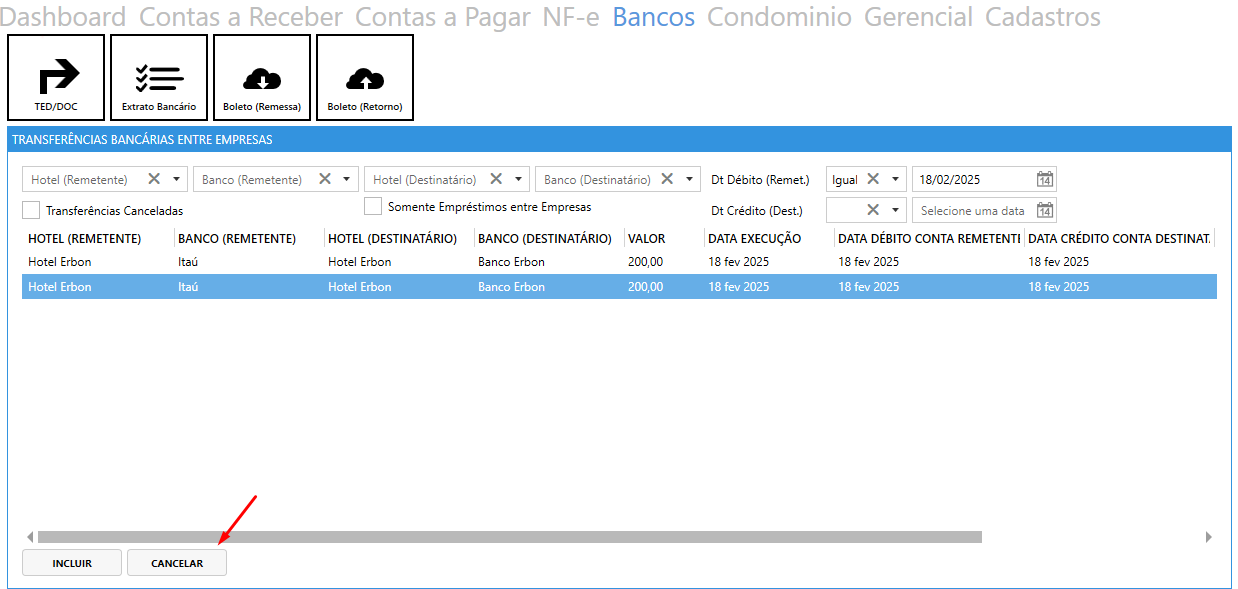Clear the Banco (Destinatário) filter X
Viewport: 1238px width, 589px height.
coord(667,179)
